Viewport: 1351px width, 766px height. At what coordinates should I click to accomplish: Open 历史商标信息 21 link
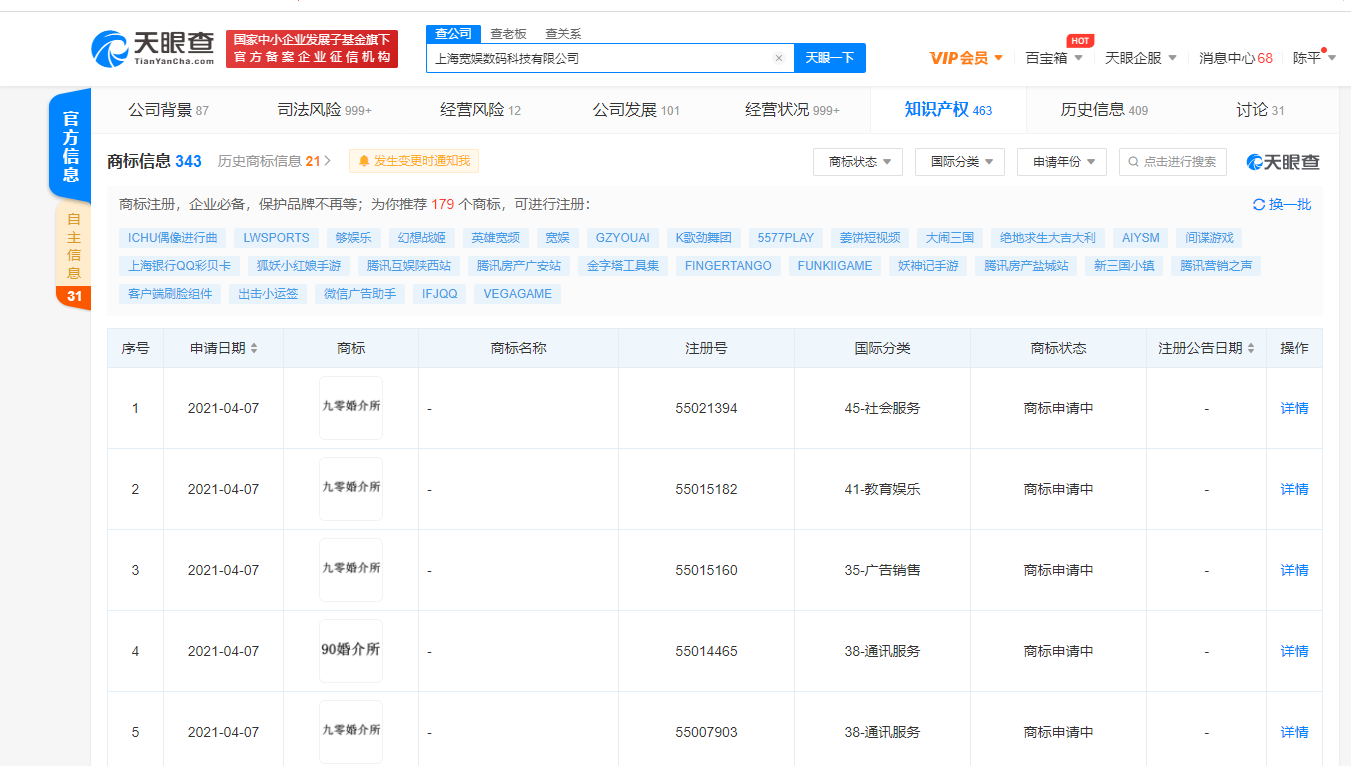tap(274, 161)
